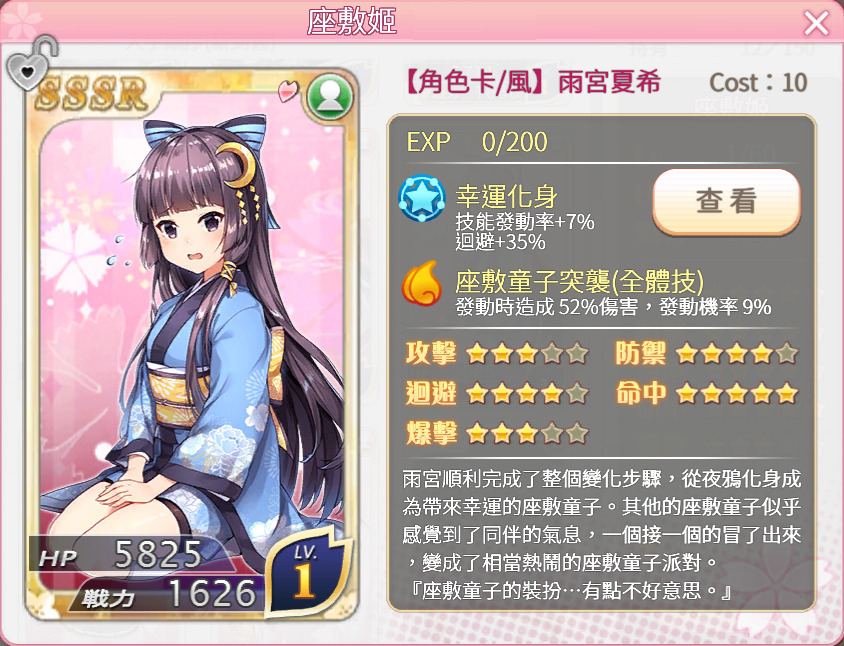Select the 雨宮夏希 character card artwork
The image size is (844, 646).
(x=192, y=345)
